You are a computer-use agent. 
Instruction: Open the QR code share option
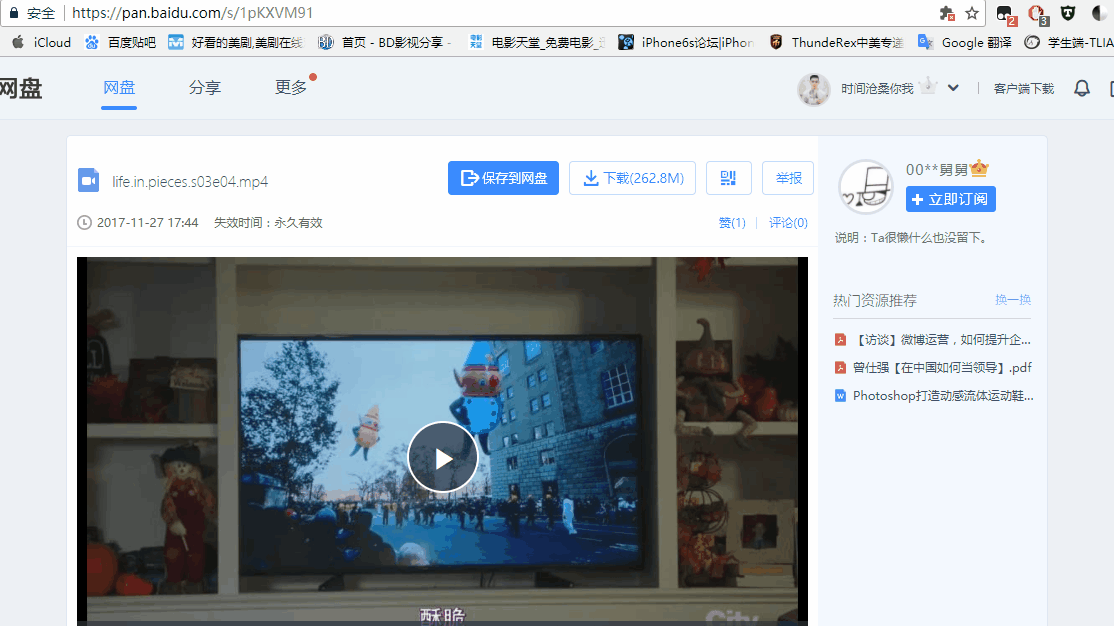[x=728, y=177]
